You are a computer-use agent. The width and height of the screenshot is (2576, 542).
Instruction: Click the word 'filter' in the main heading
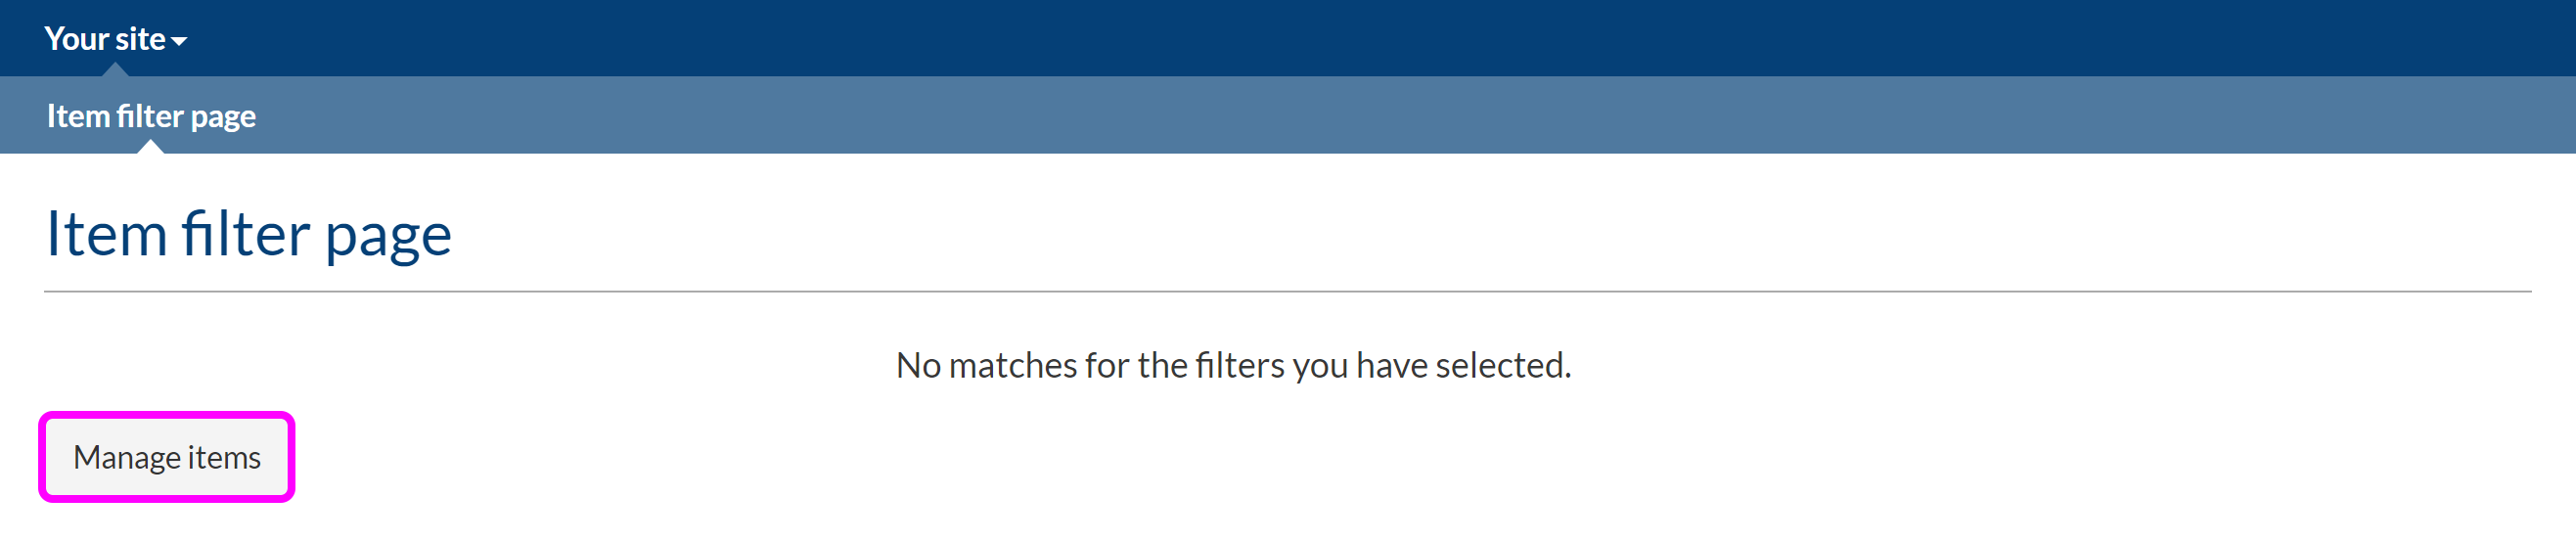pyautogui.click(x=245, y=234)
